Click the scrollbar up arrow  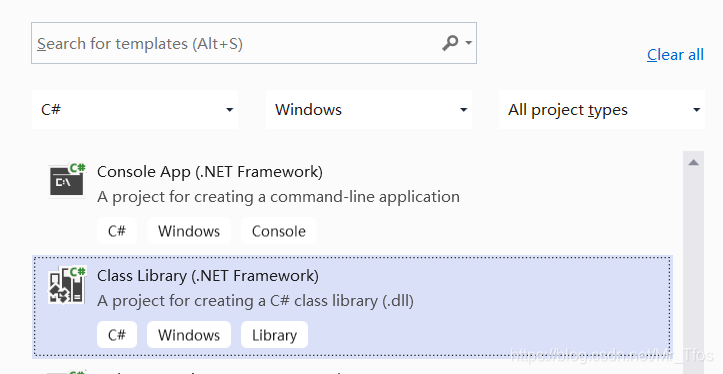(x=693, y=162)
